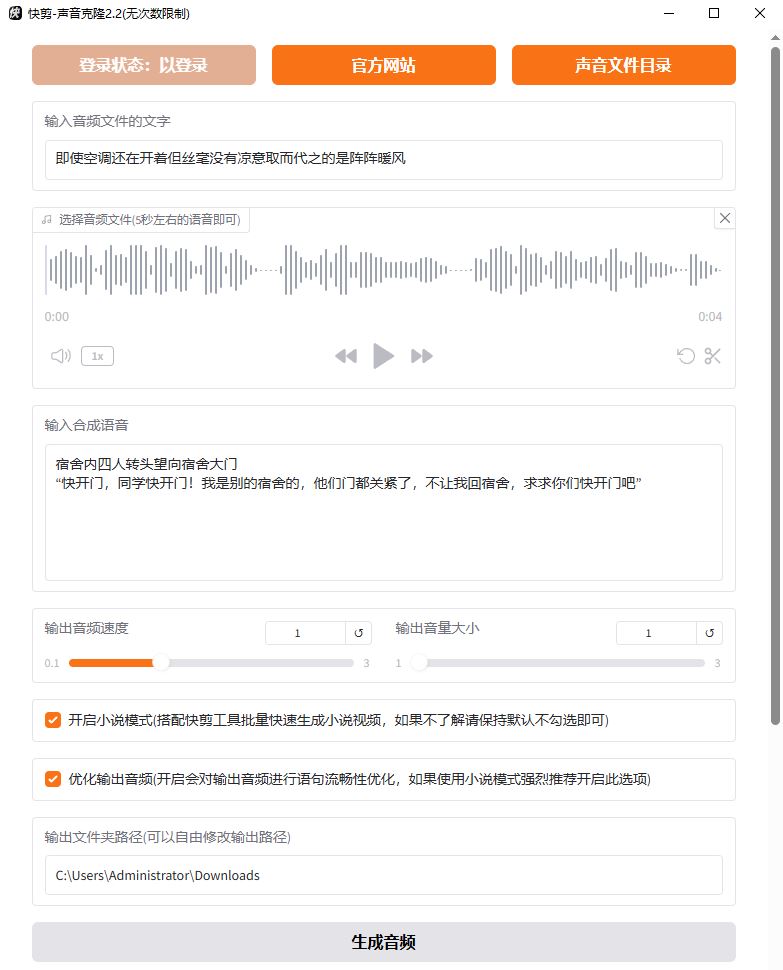
Task: Click the audio volume speaker icon
Action: [61, 356]
